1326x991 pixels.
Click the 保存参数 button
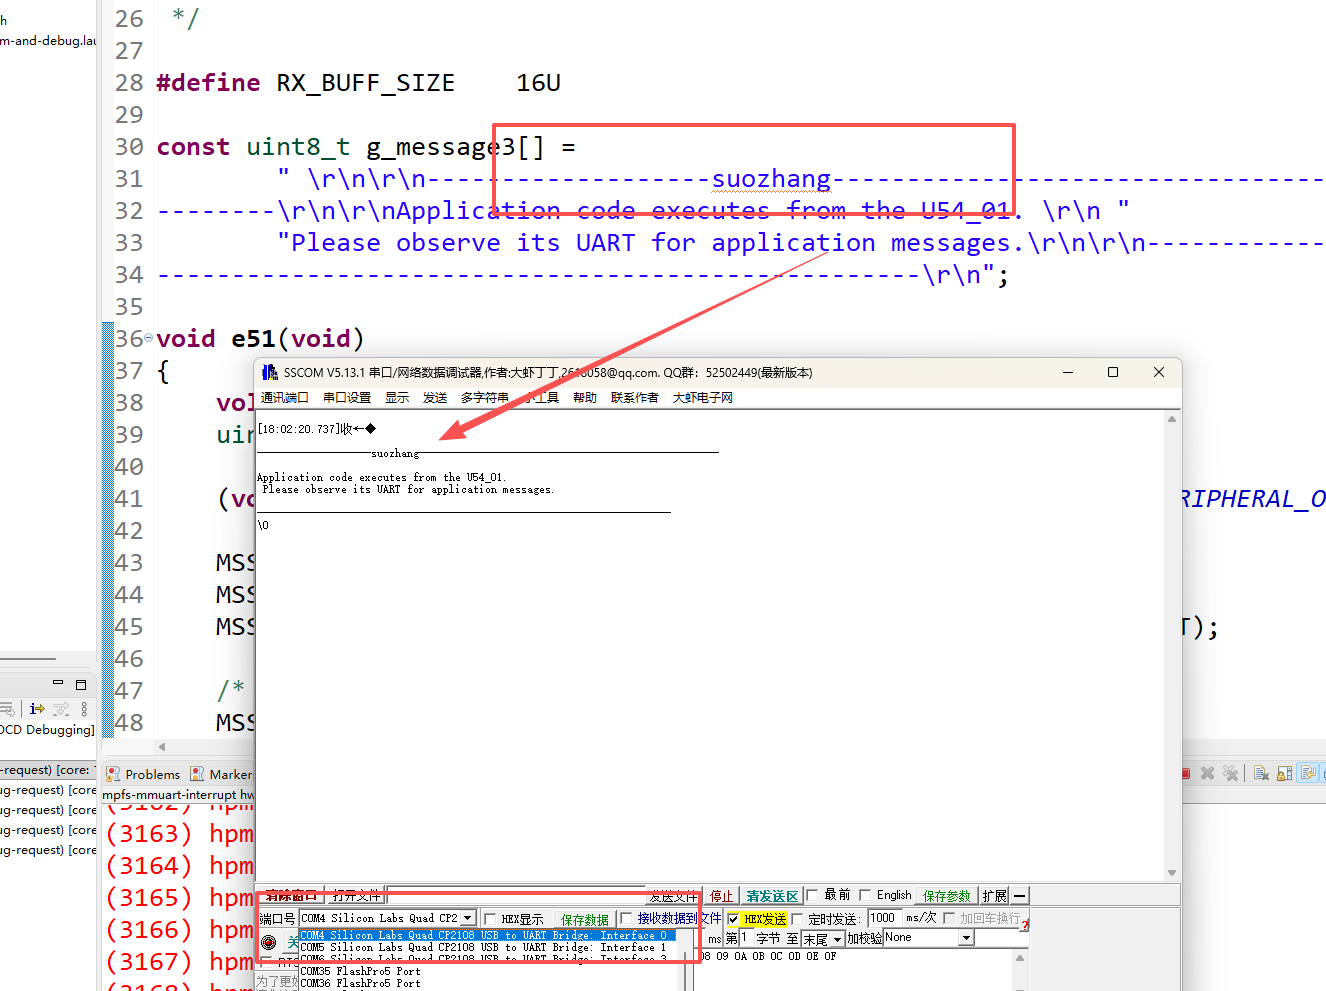(x=947, y=896)
